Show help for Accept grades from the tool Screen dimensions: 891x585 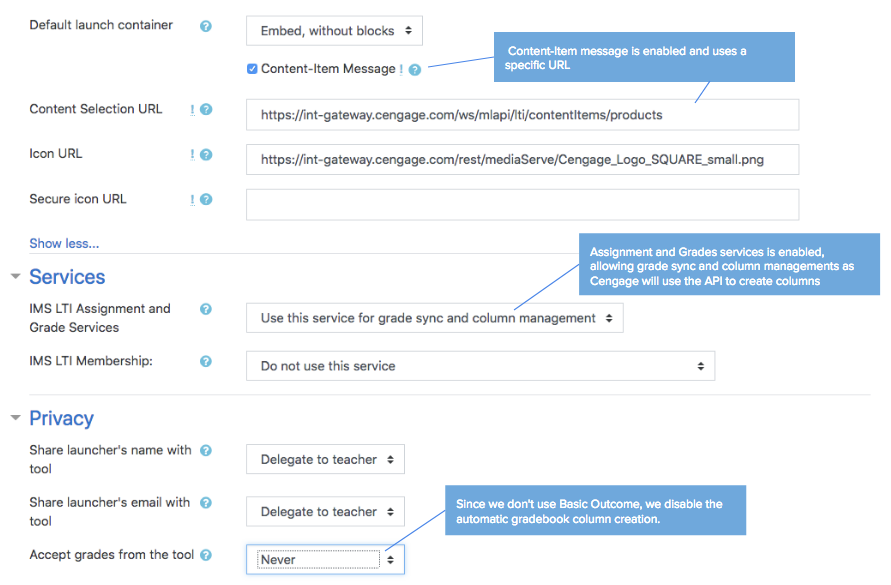click(206, 555)
